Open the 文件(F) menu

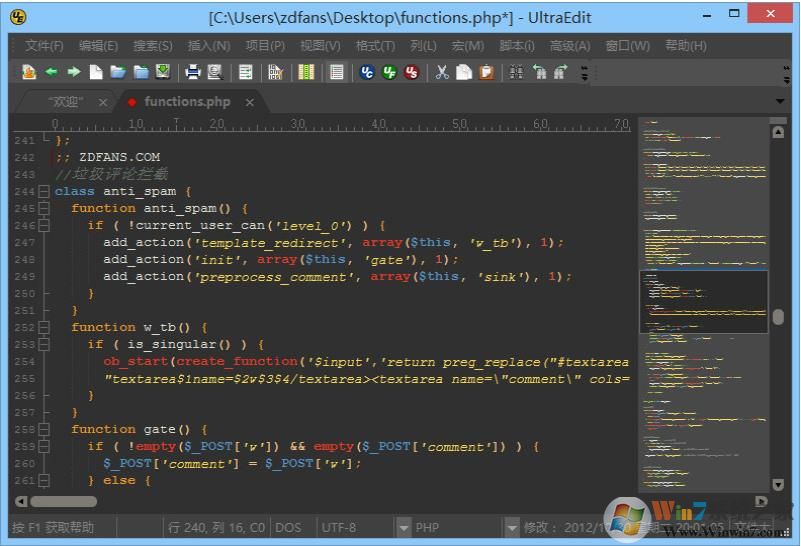pyautogui.click(x=44, y=46)
